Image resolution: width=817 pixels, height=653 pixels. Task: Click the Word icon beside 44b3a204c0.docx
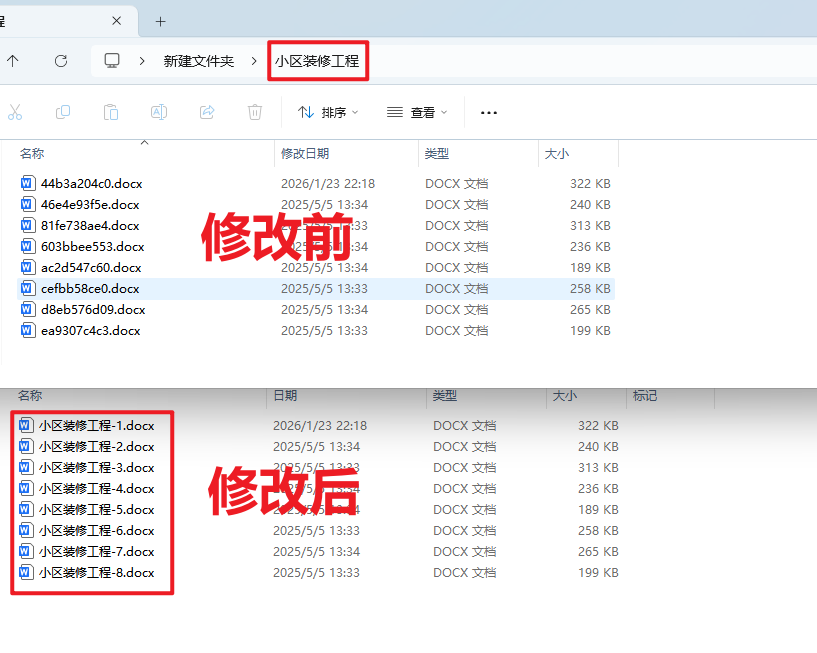(27, 183)
